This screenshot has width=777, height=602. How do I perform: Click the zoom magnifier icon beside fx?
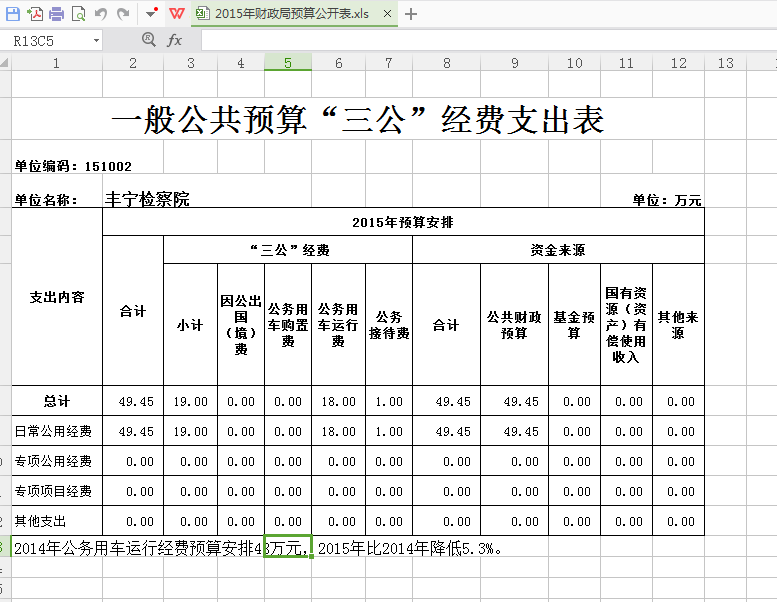coord(149,39)
